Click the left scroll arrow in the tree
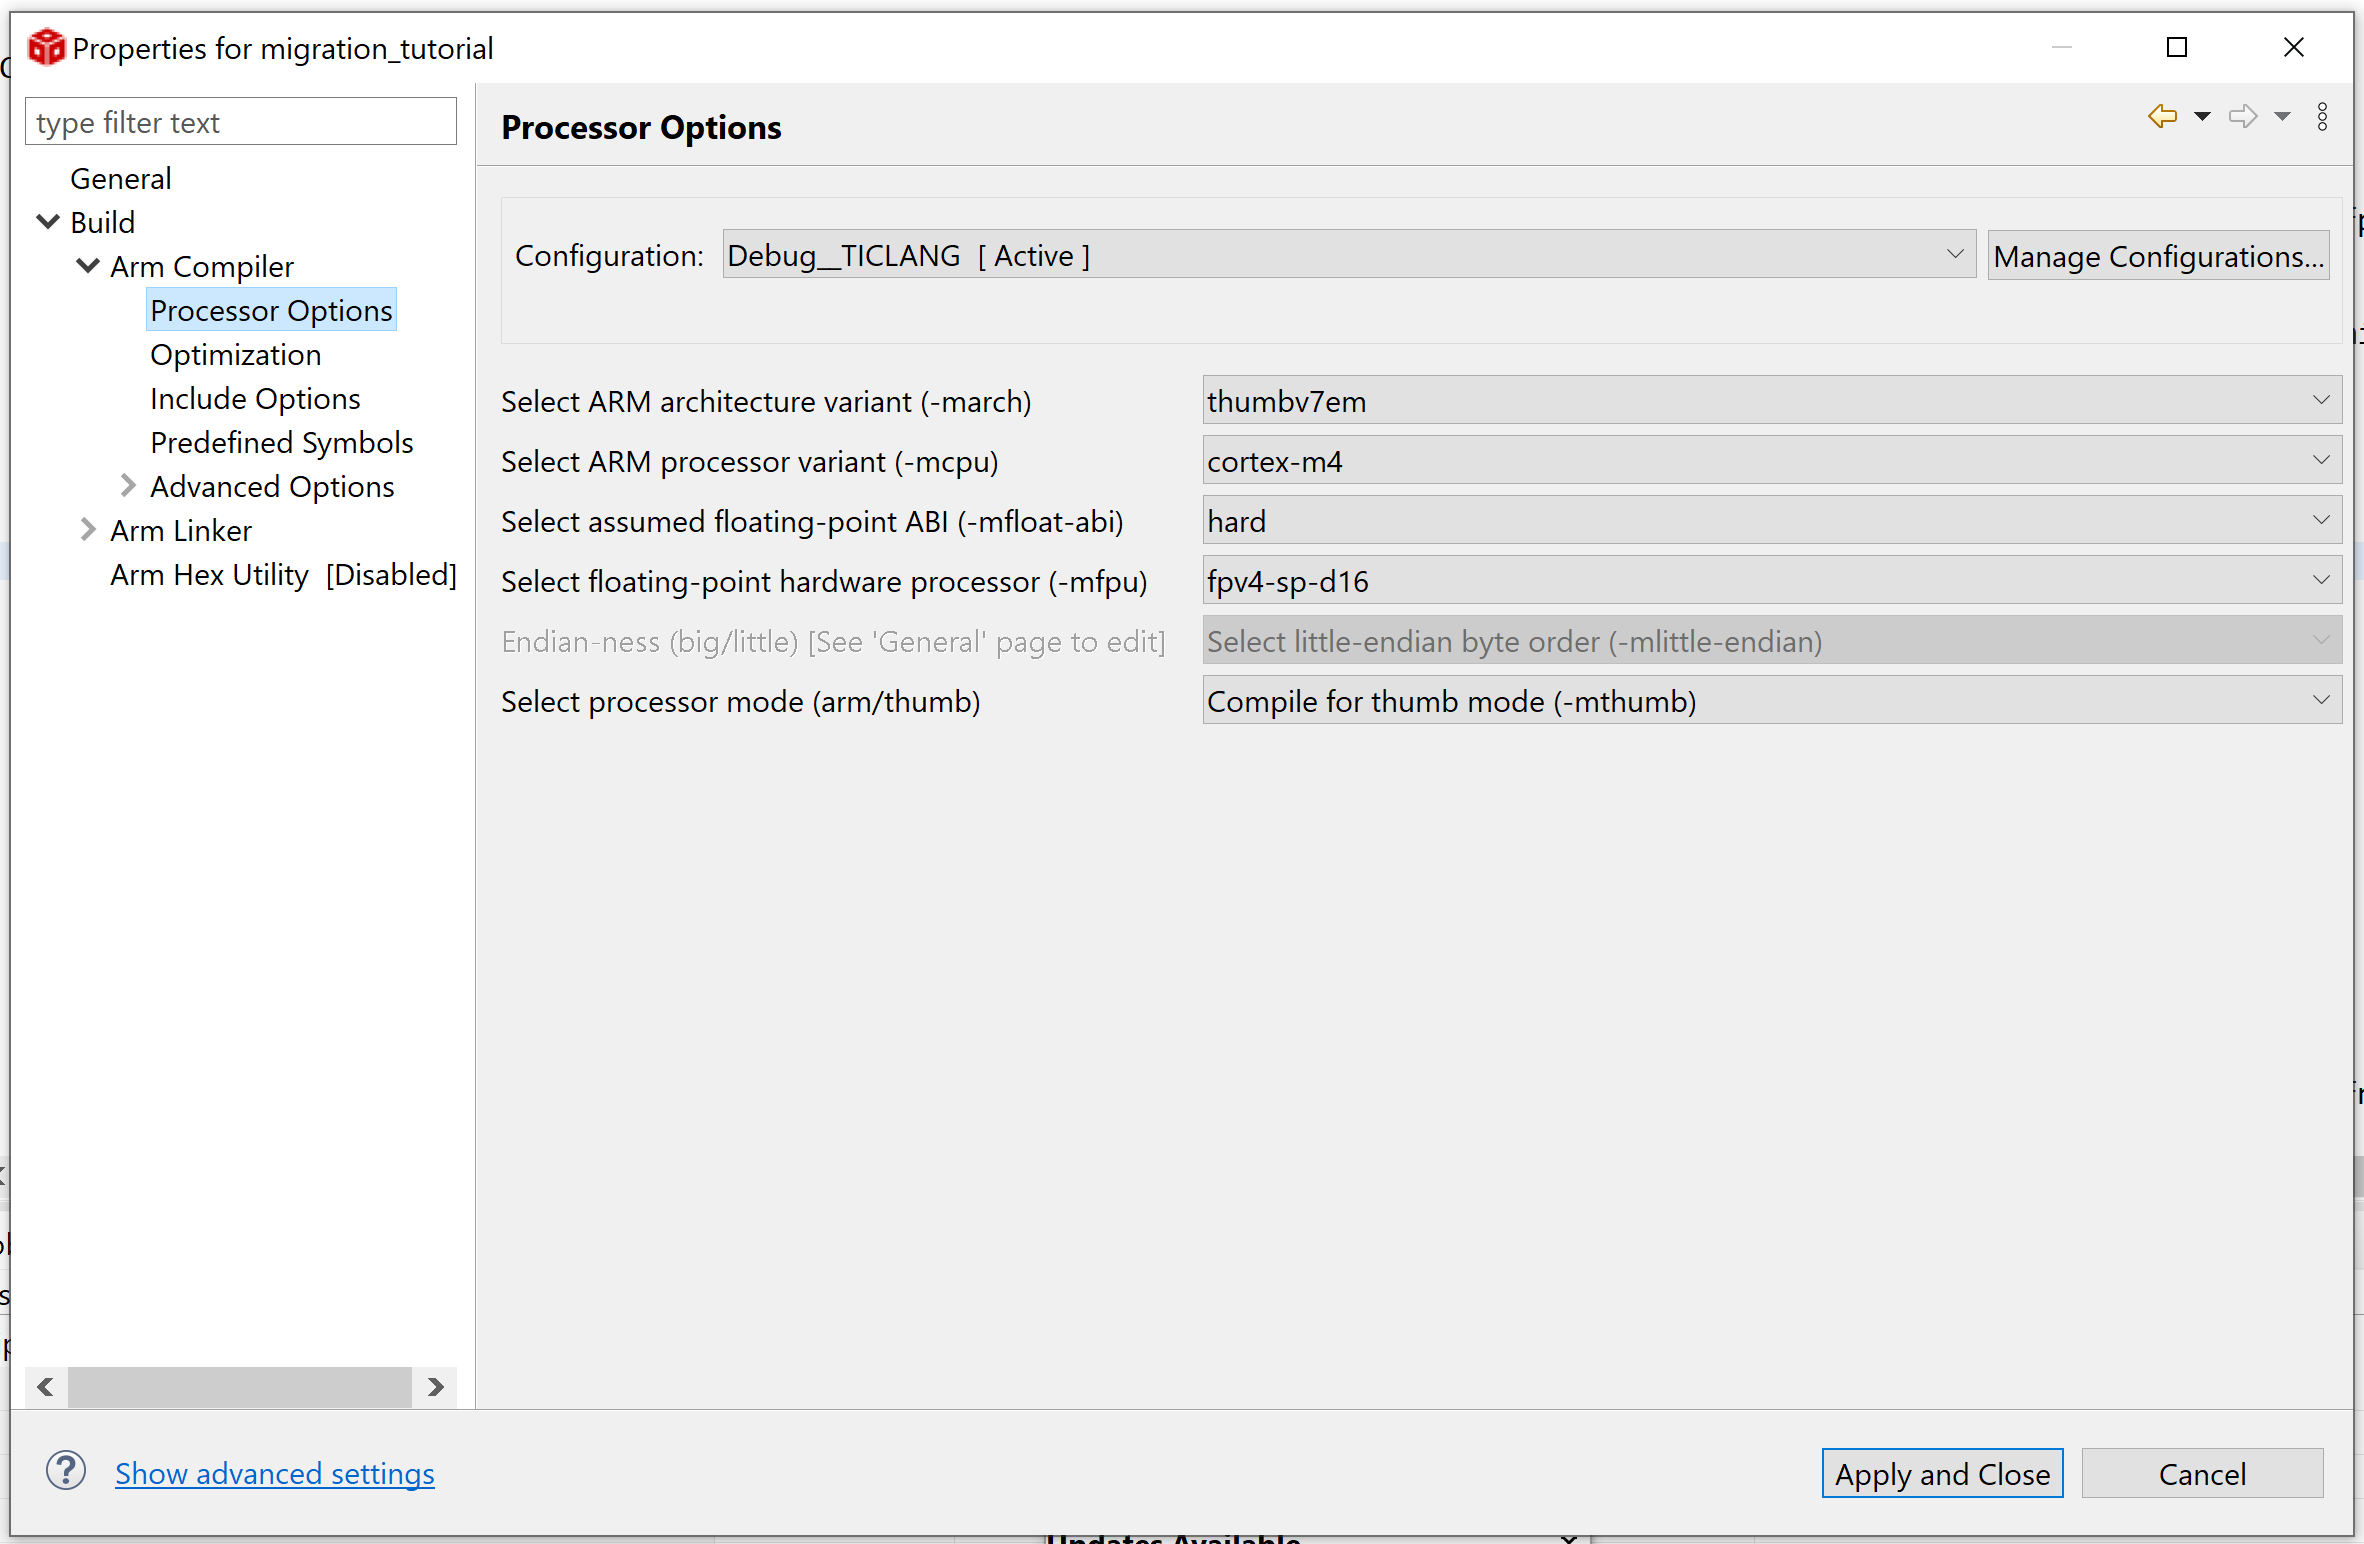 pyautogui.click(x=45, y=1387)
